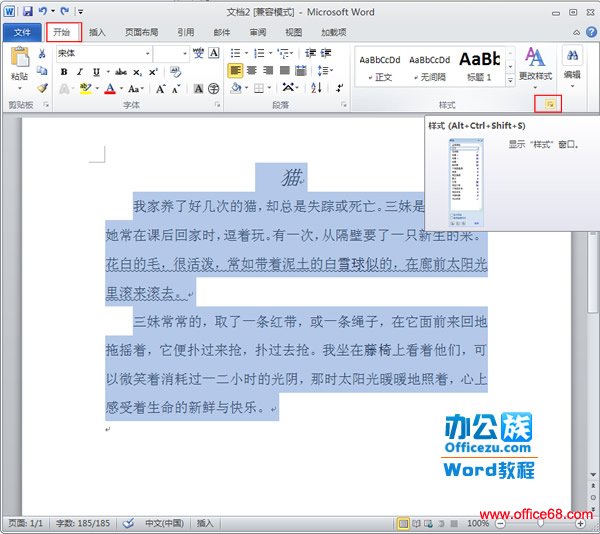
Task: Click the Undo arrow icon
Action: coord(42,11)
